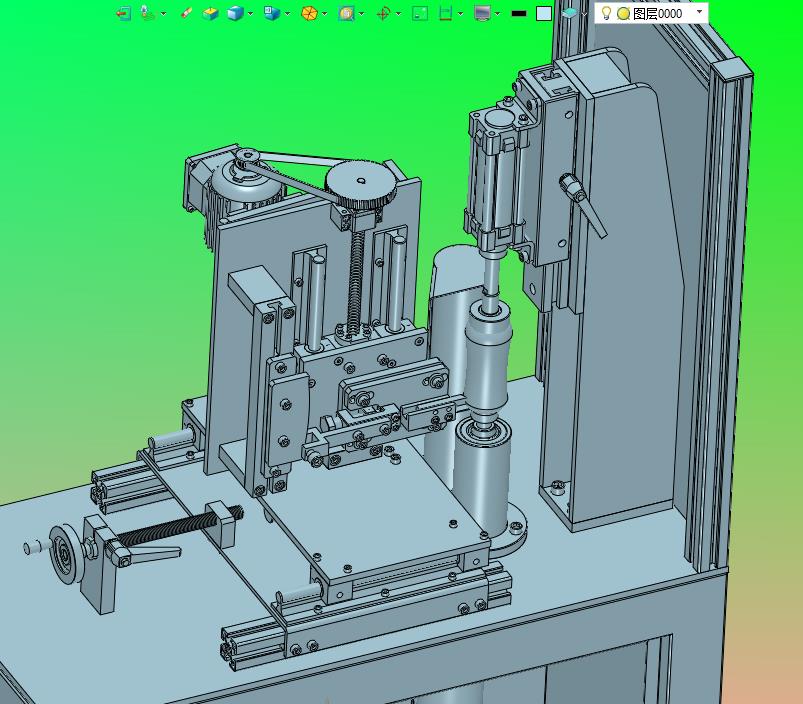The image size is (803, 704).
Task: Select the eraser tool icon
Action: click(x=186, y=13)
